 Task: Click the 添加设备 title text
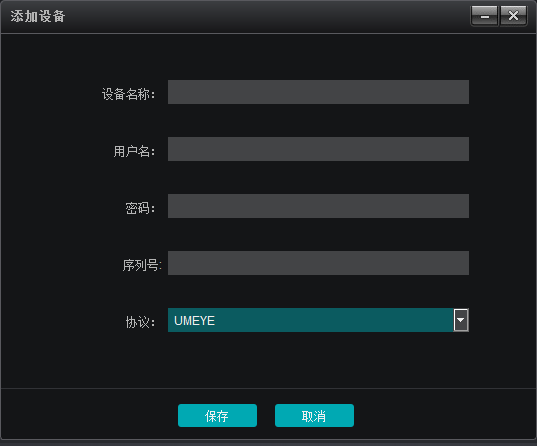pos(38,16)
